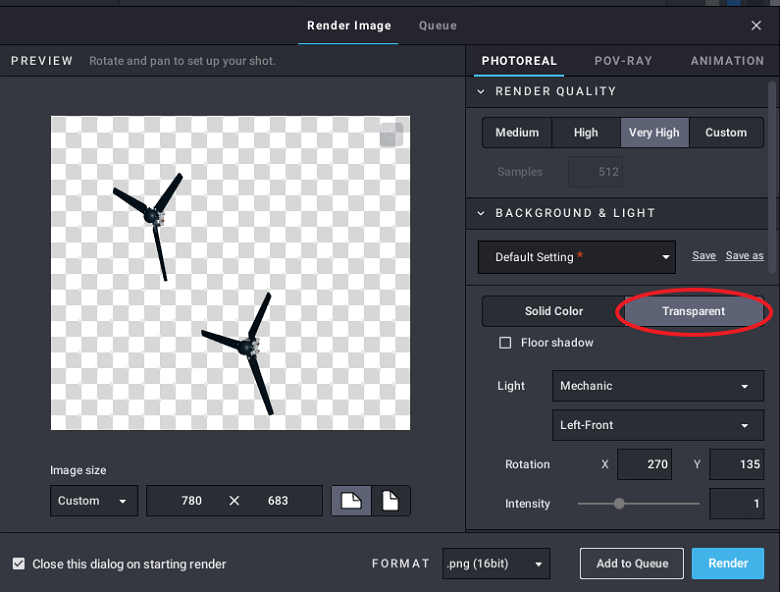This screenshot has width=780, height=592.
Task: Click the Rotation X field
Action: (645, 464)
